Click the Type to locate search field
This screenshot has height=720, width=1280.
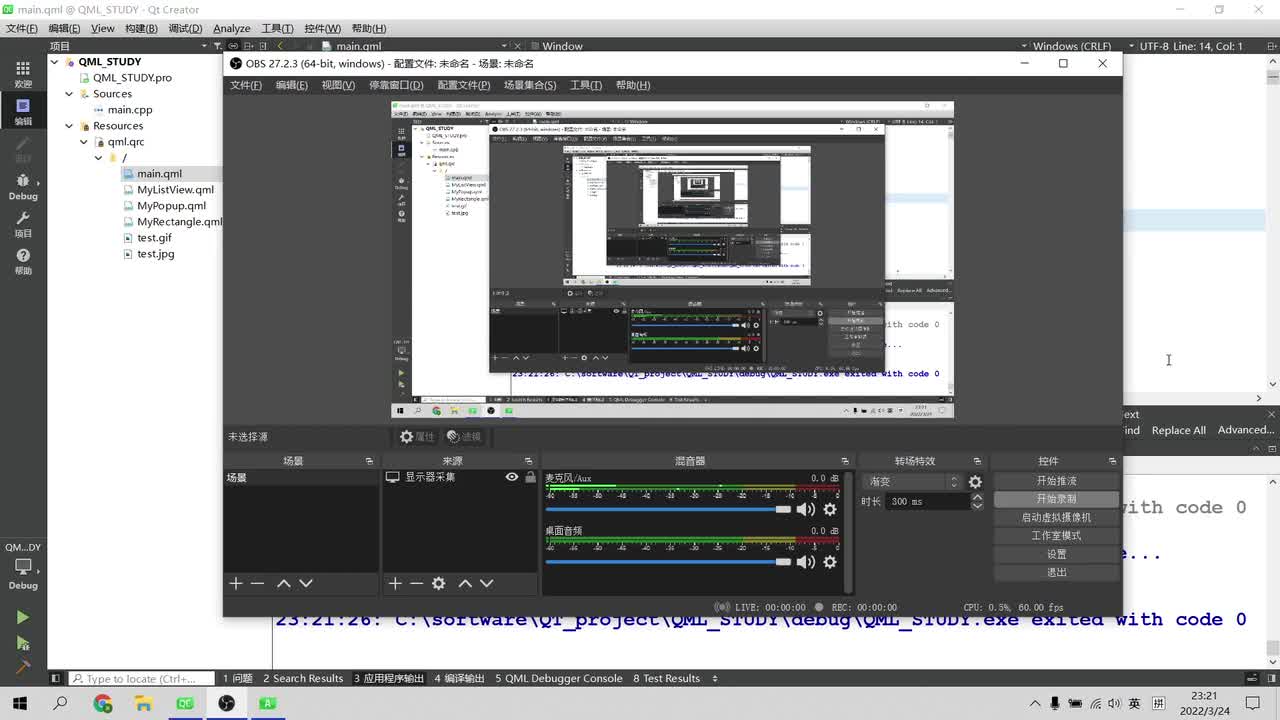142,678
